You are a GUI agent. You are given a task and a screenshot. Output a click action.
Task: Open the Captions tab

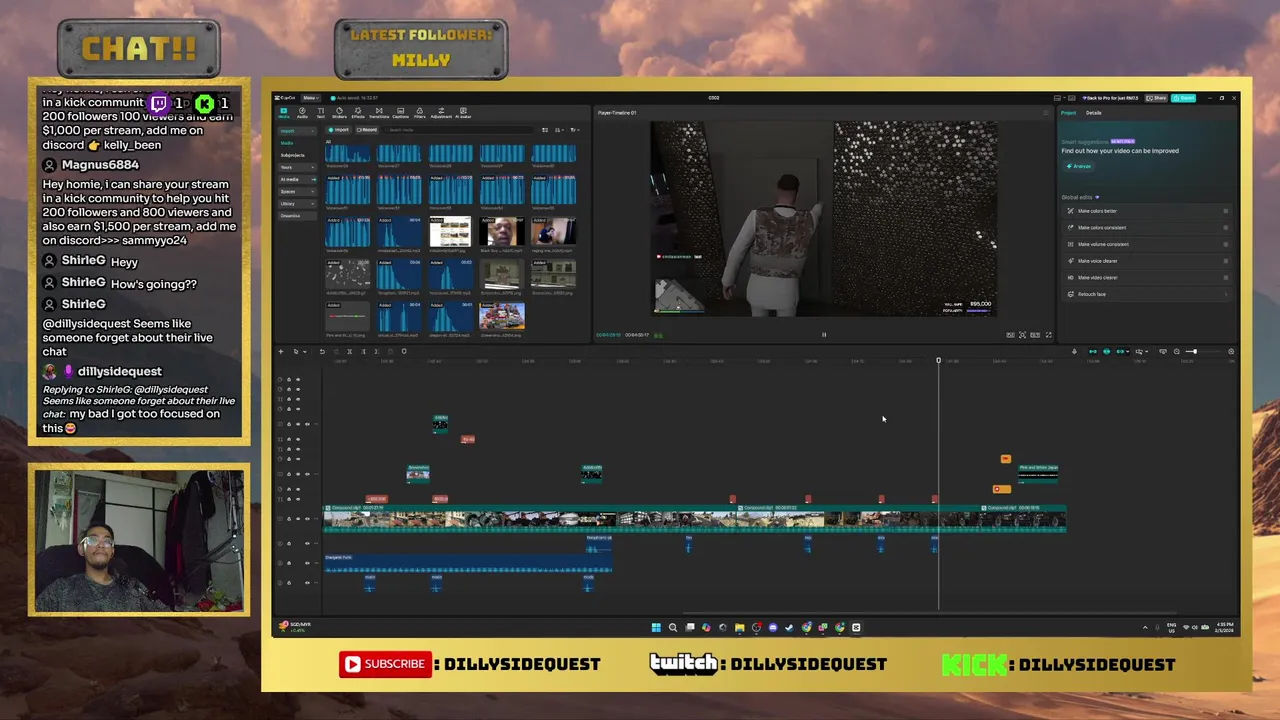(400, 111)
